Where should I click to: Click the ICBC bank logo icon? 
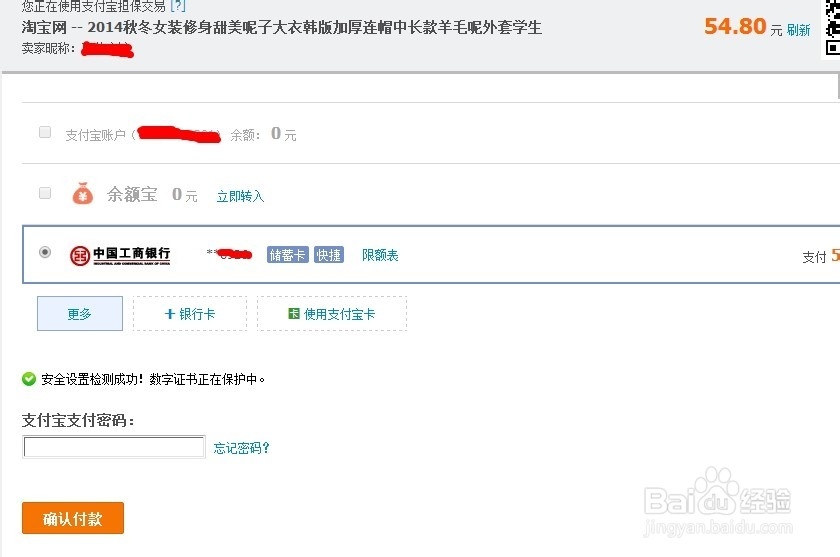click(80, 255)
